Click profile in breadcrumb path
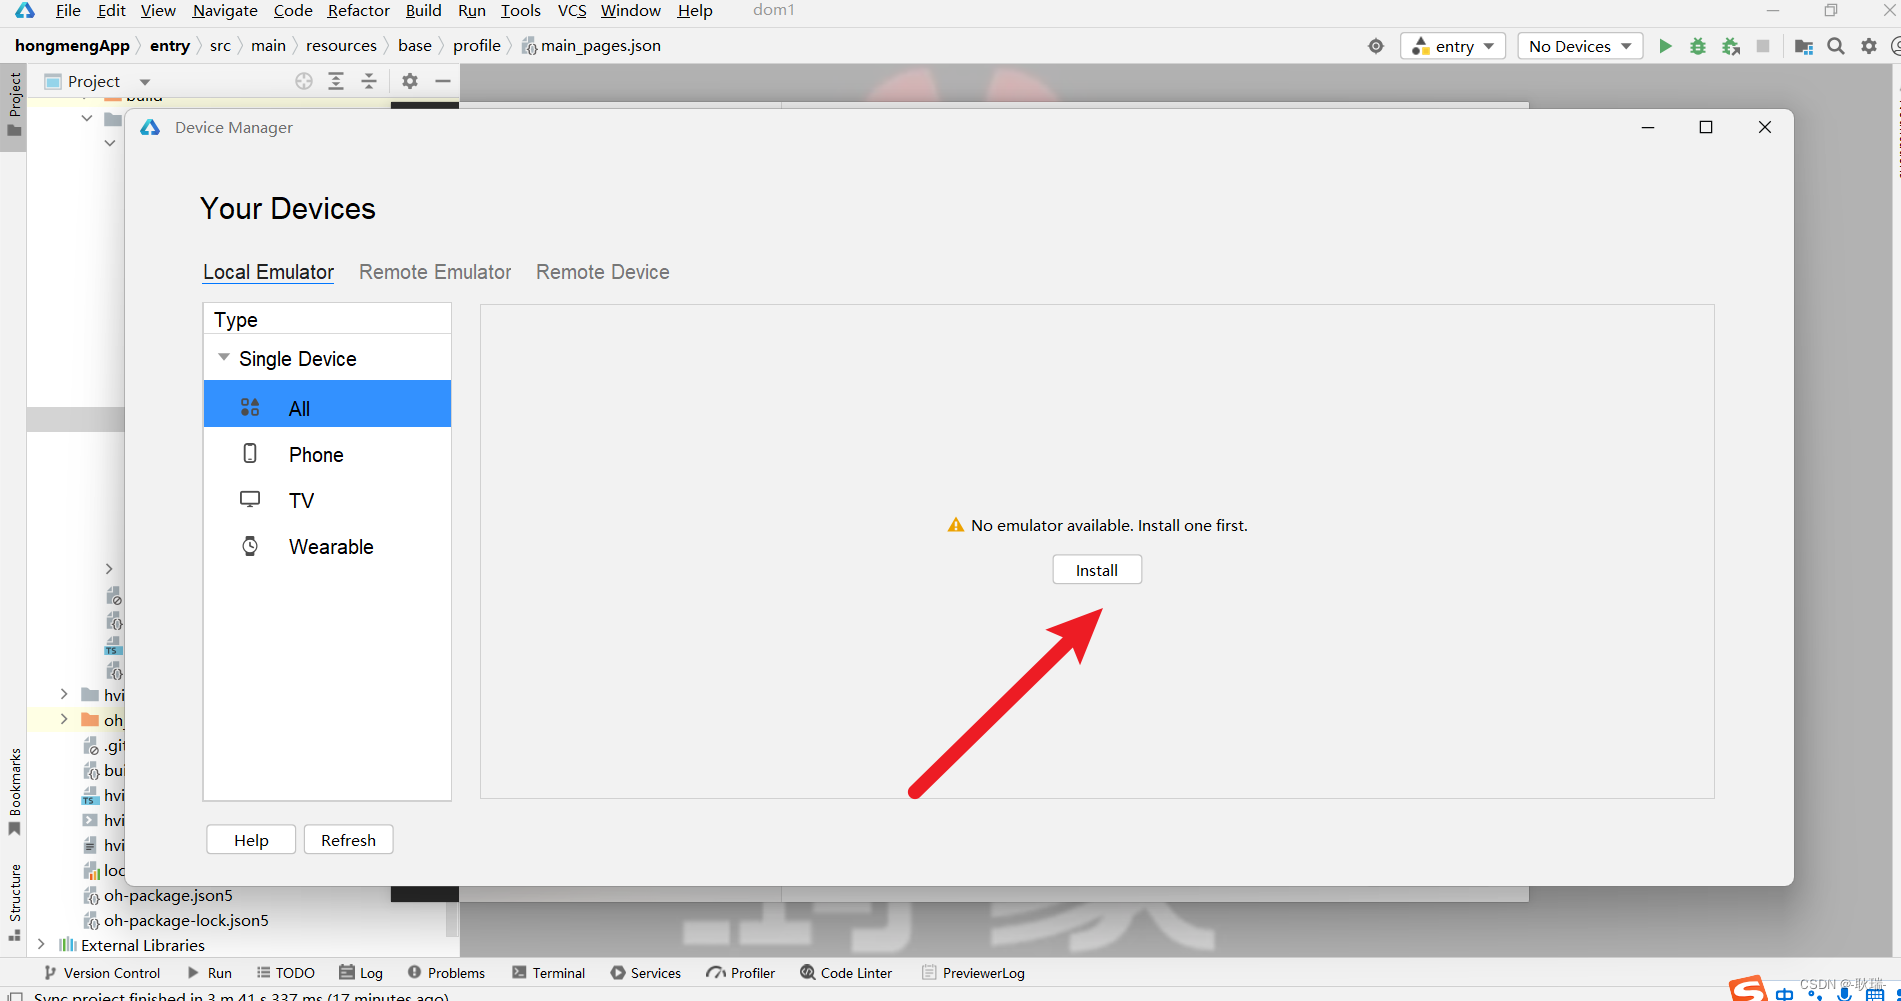Viewport: 1901px width, 1001px height. point(477,46)
